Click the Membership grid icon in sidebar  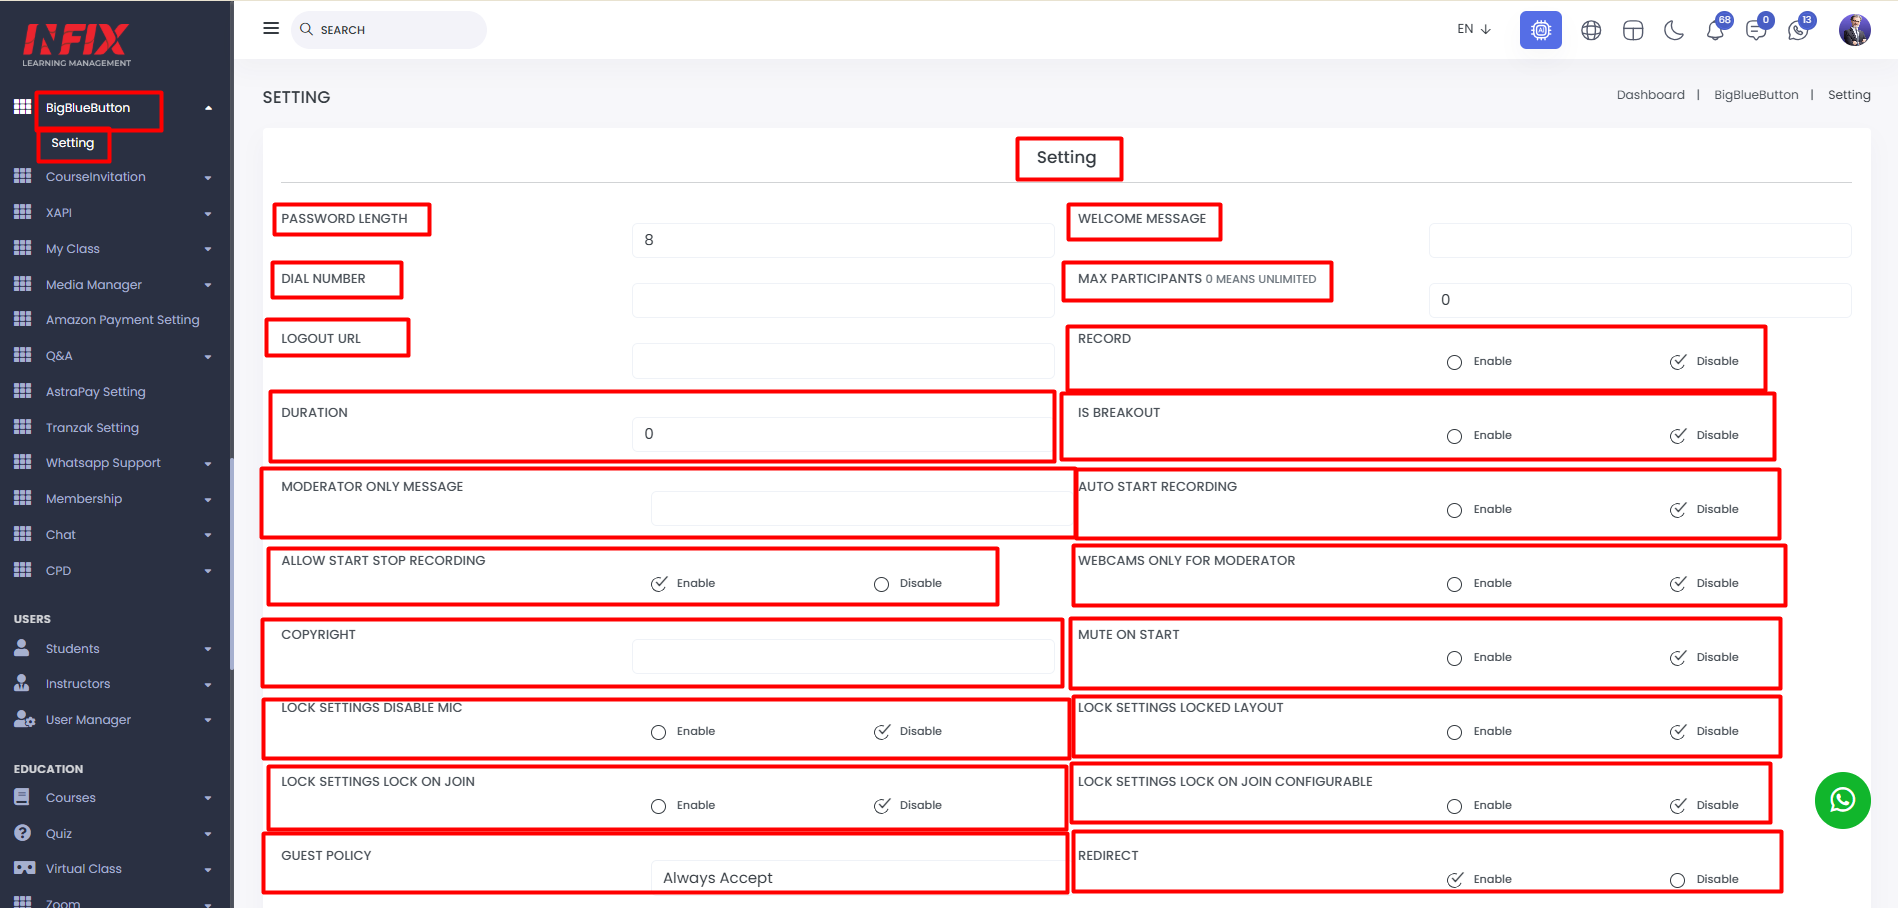tap(22, 498)
